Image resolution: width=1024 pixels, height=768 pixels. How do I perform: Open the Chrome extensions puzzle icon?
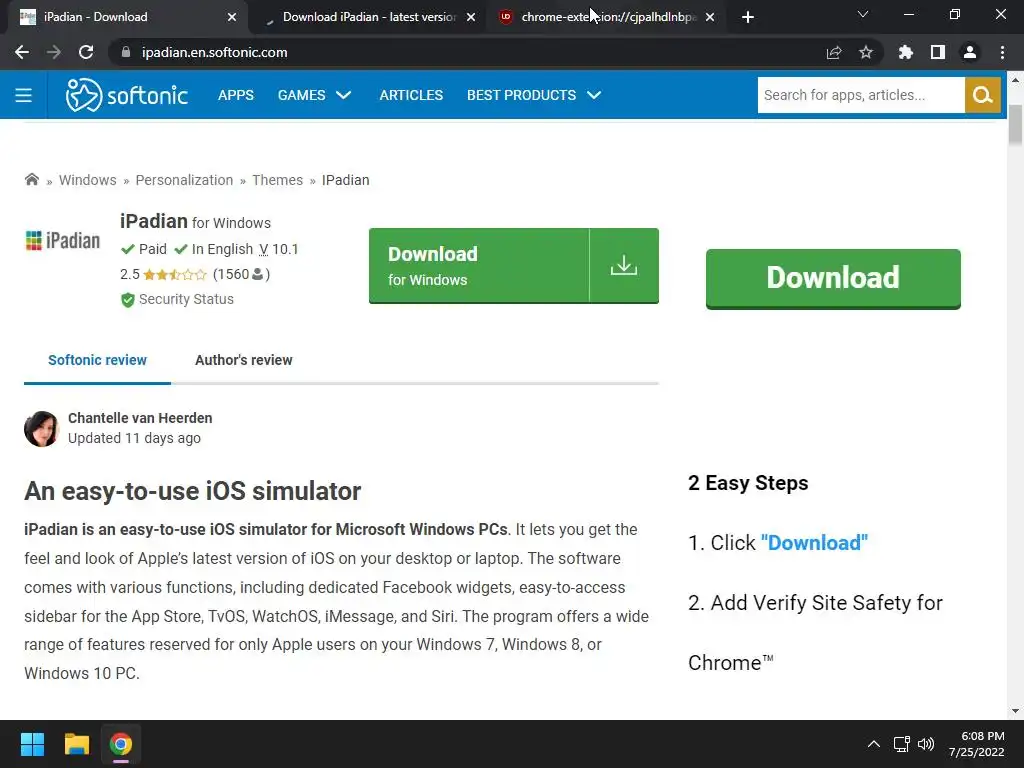(x=906, y=52)
